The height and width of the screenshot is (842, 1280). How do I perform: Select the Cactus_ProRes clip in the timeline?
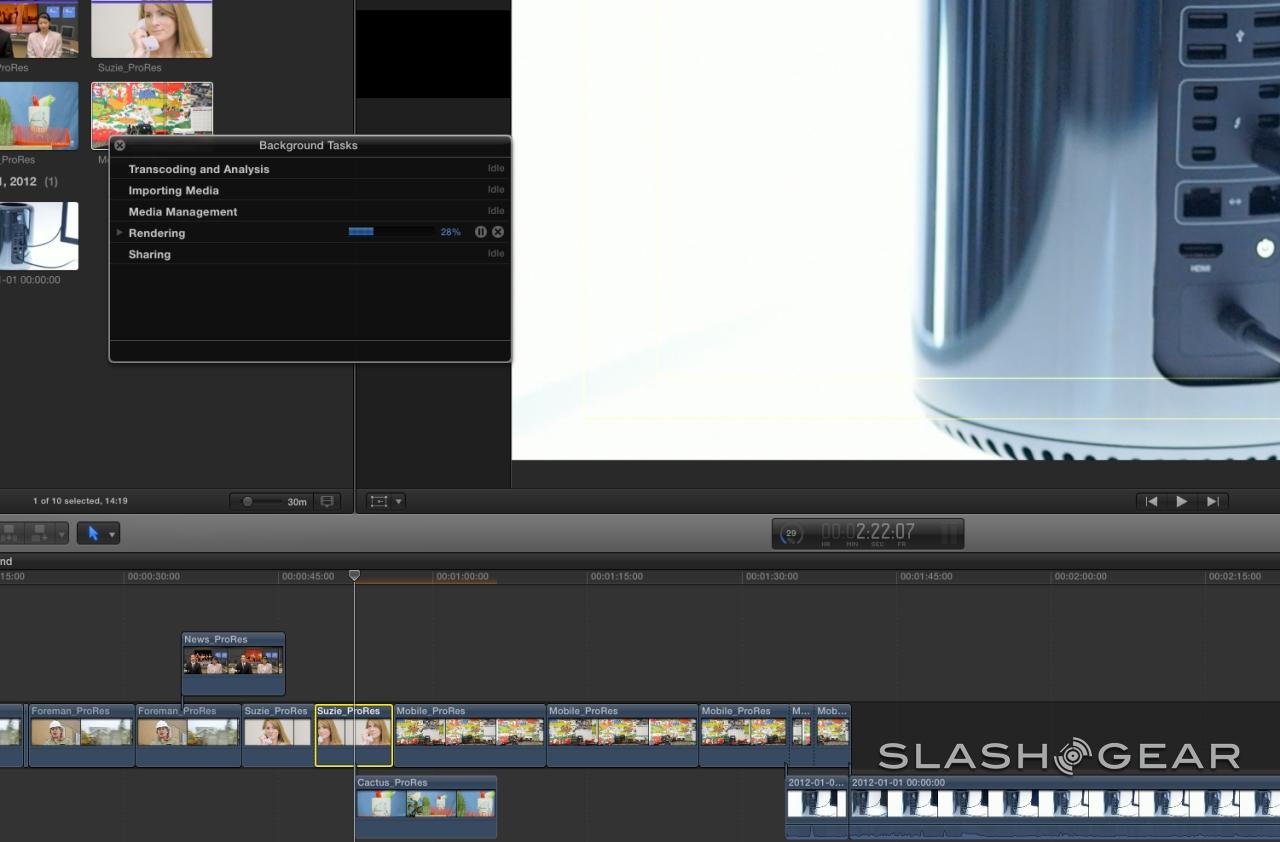pyautogui.click(x=426, y=806)
